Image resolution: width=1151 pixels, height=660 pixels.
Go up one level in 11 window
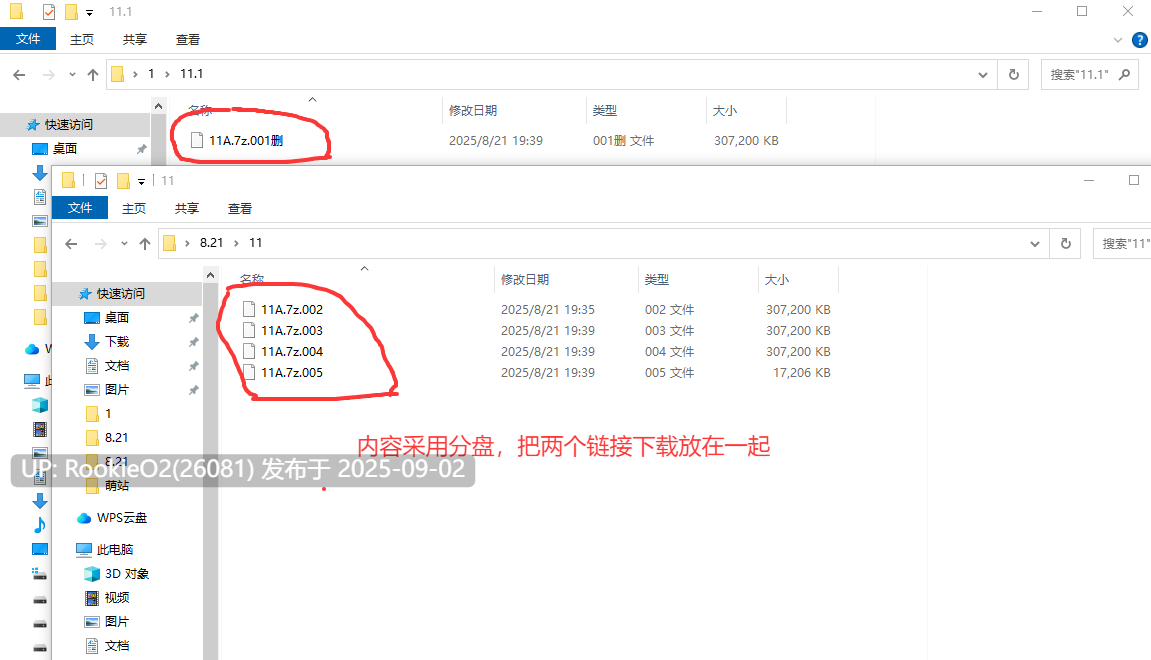pyautogui.click(x=145, y=244)
